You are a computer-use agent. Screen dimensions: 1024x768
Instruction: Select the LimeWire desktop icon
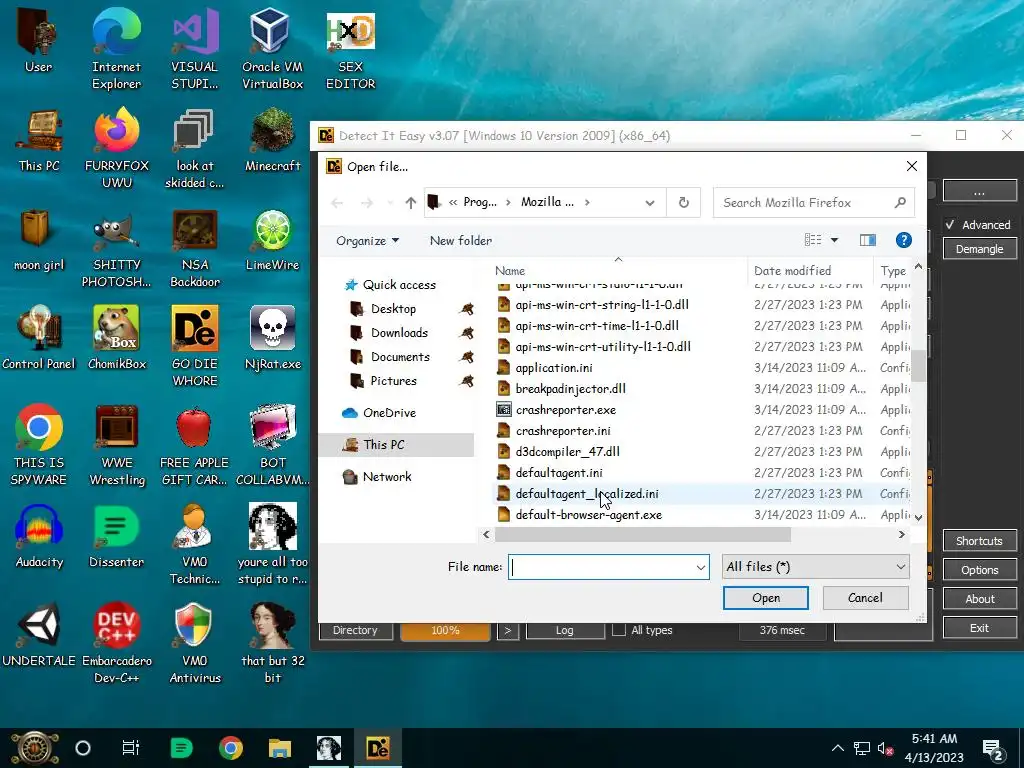[x=272, y=240]
